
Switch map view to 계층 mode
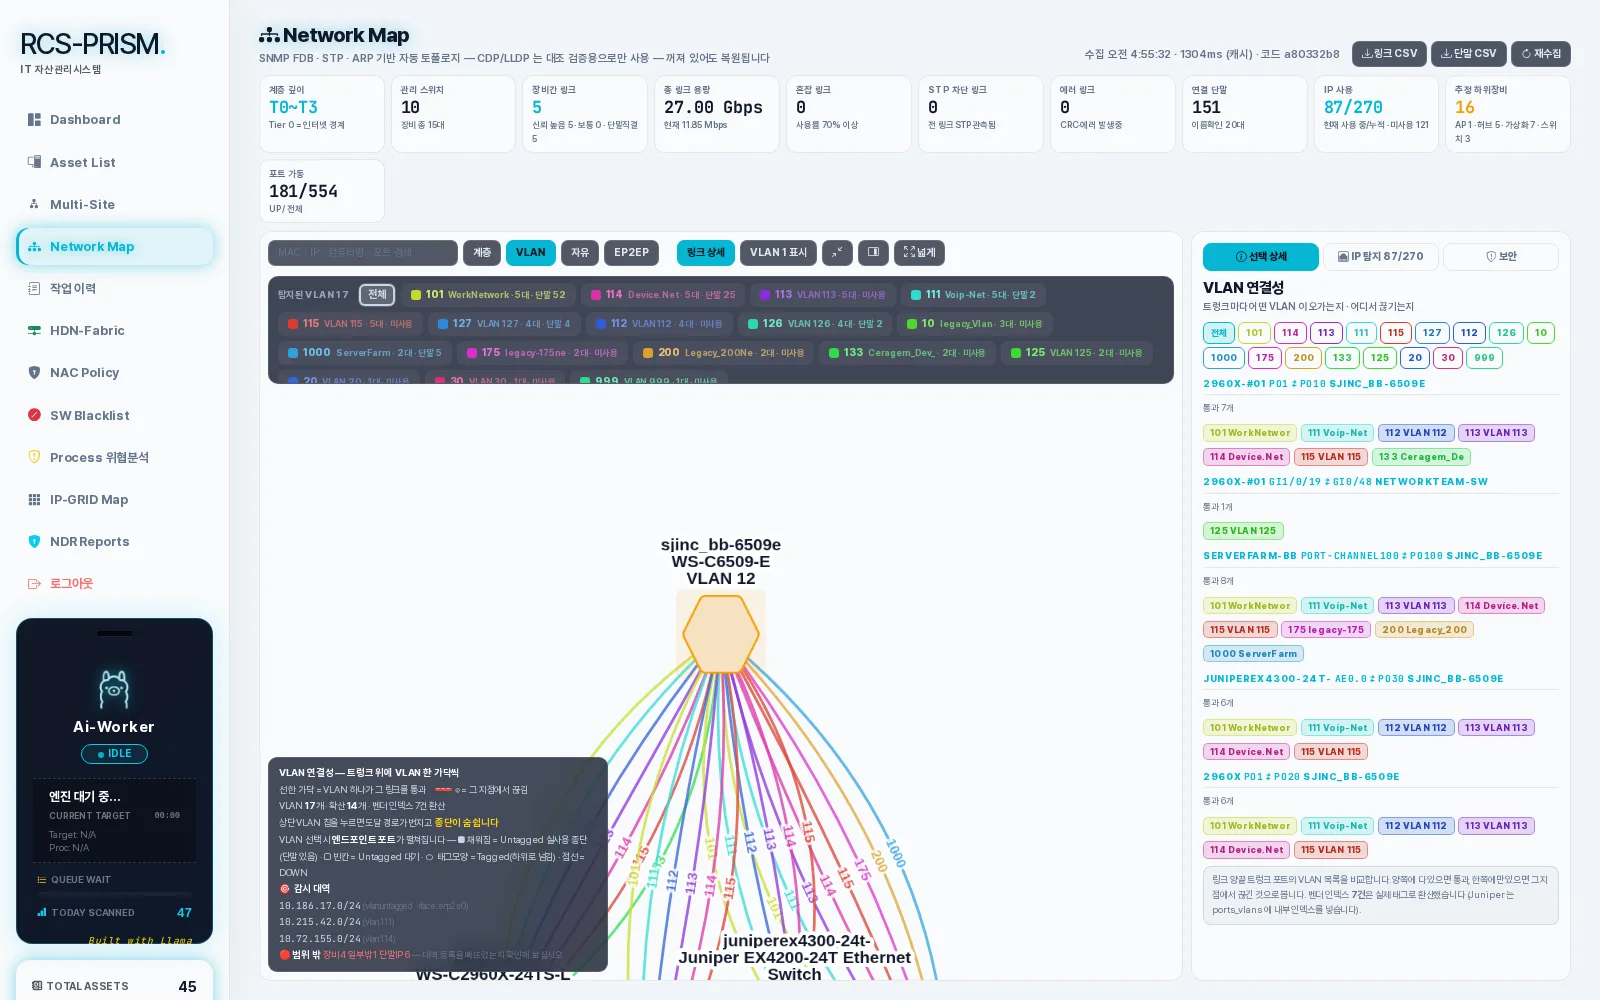click(x=482, y=253)
